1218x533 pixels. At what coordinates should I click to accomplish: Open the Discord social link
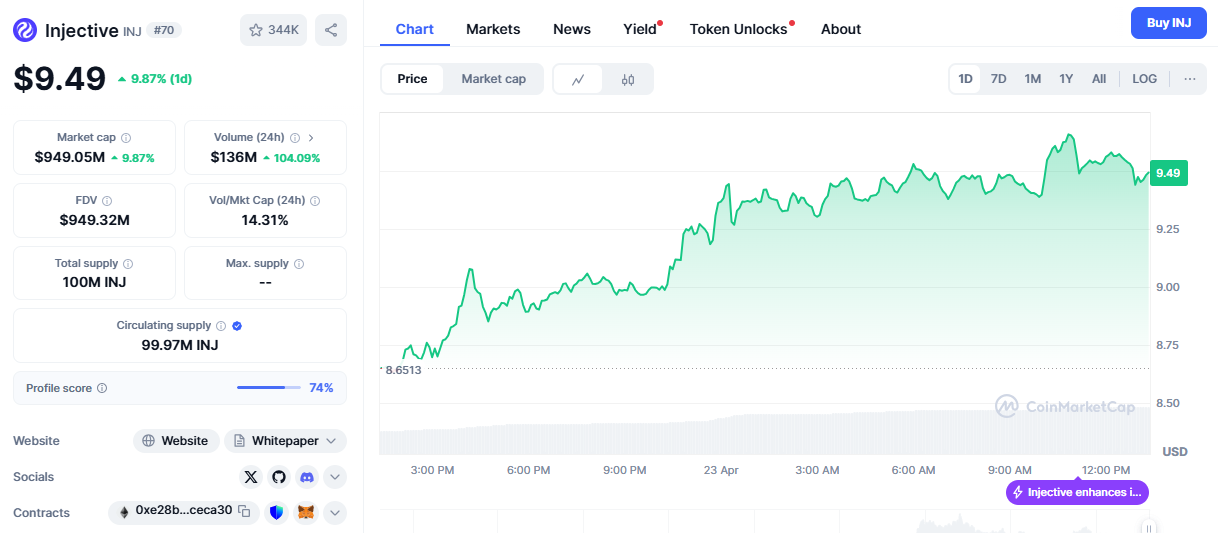306,477
